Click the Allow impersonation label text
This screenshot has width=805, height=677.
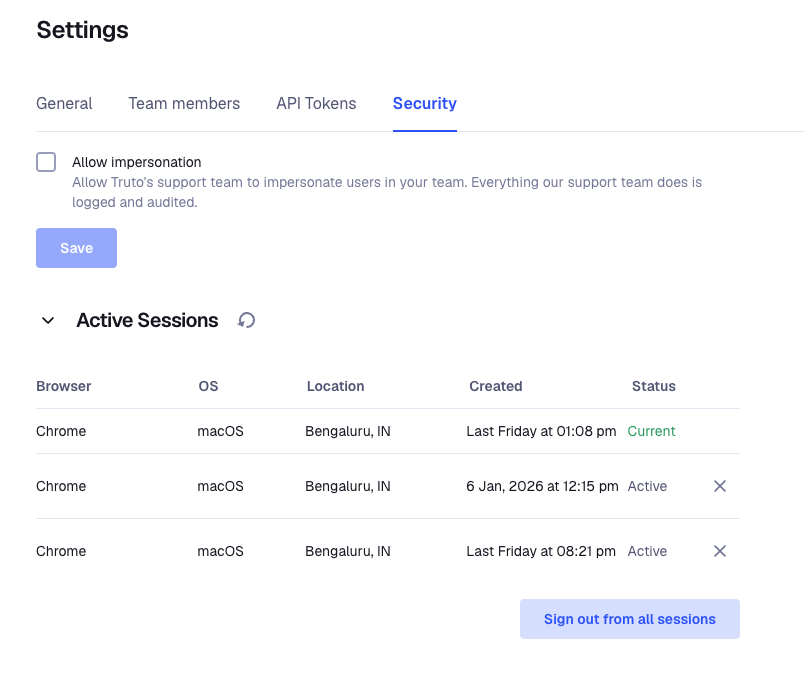137,162
